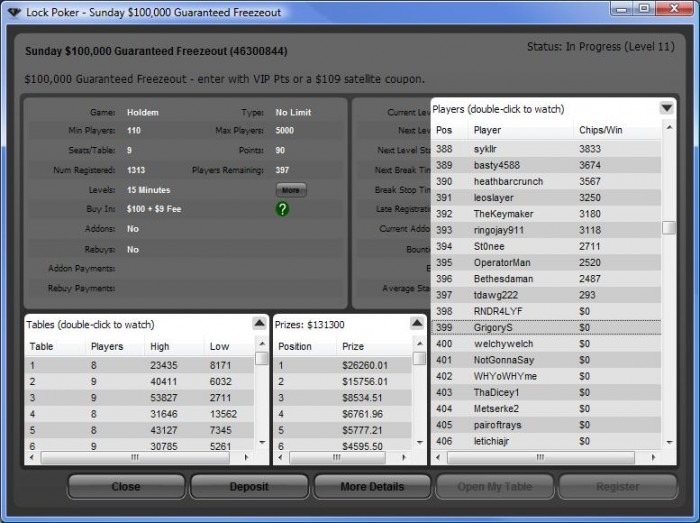Click the More Details button
Image resolution: width=700 pixels, height=523 pixels.
tap(372, 486)
